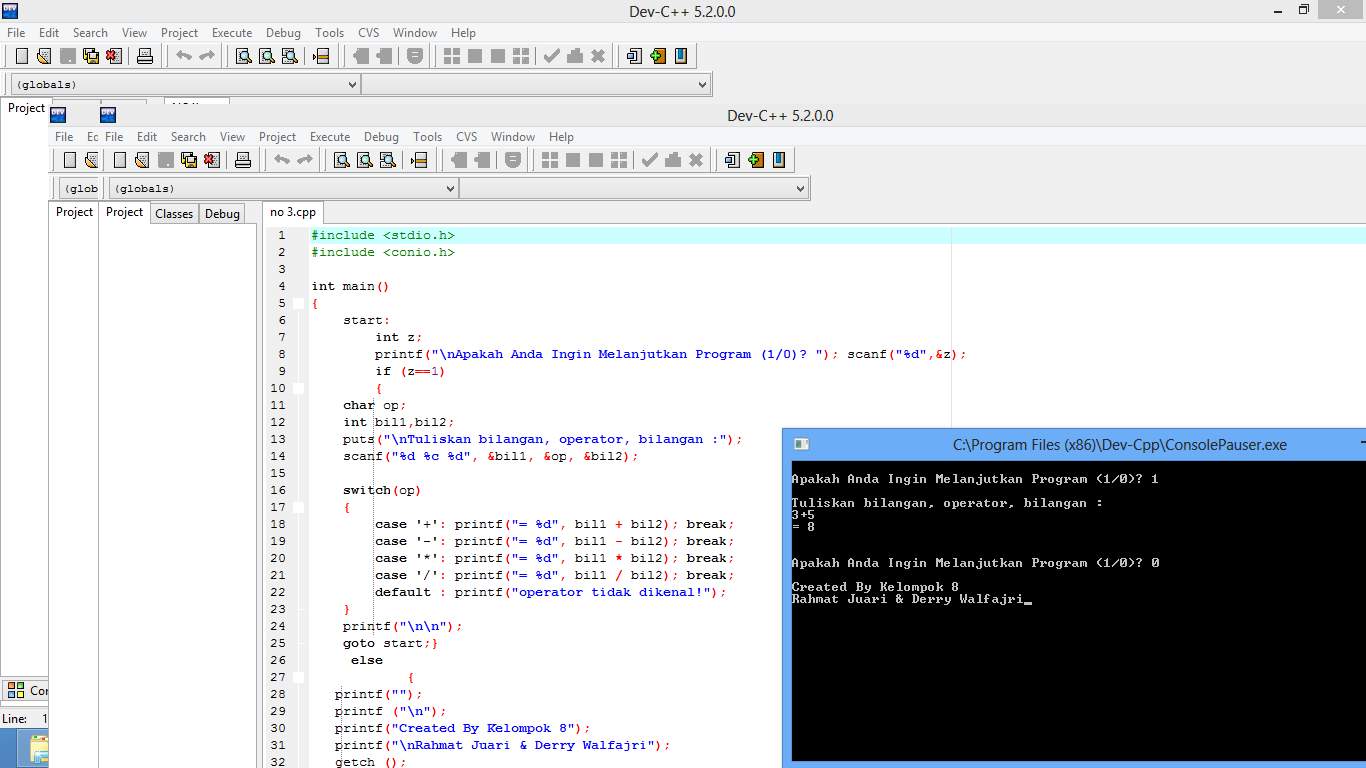
Task: Click green plus Add to project icon, outer toolbar
Action: click(x=657, y=56)
